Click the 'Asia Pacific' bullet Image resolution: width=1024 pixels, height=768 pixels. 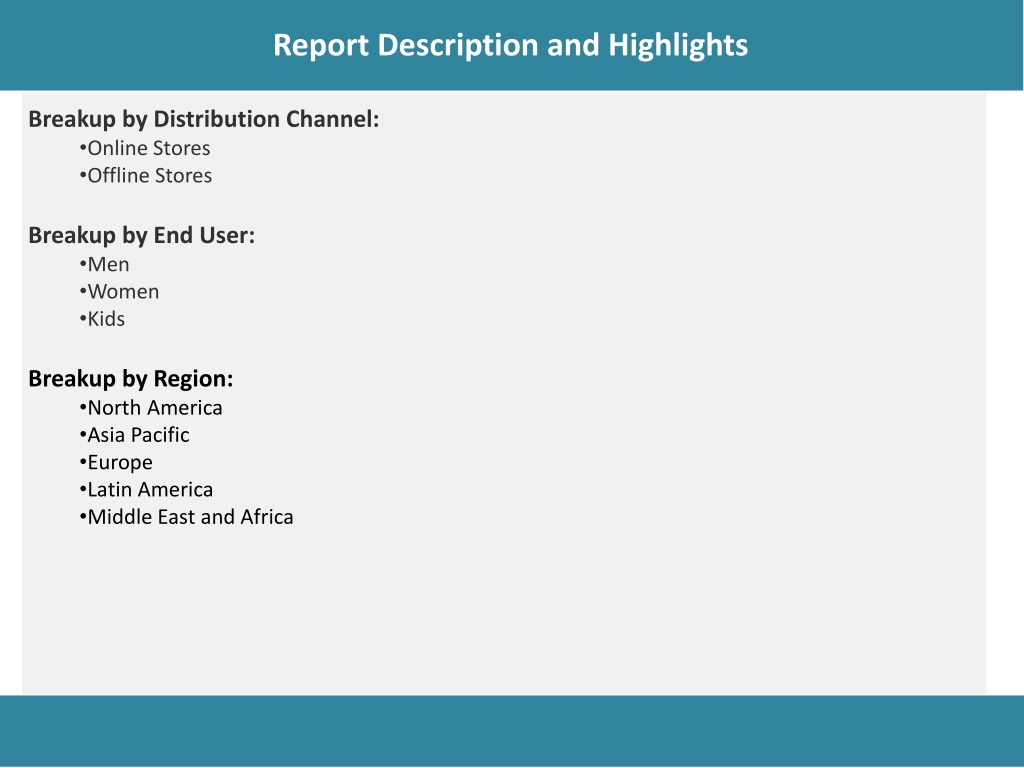pos(135,435)
